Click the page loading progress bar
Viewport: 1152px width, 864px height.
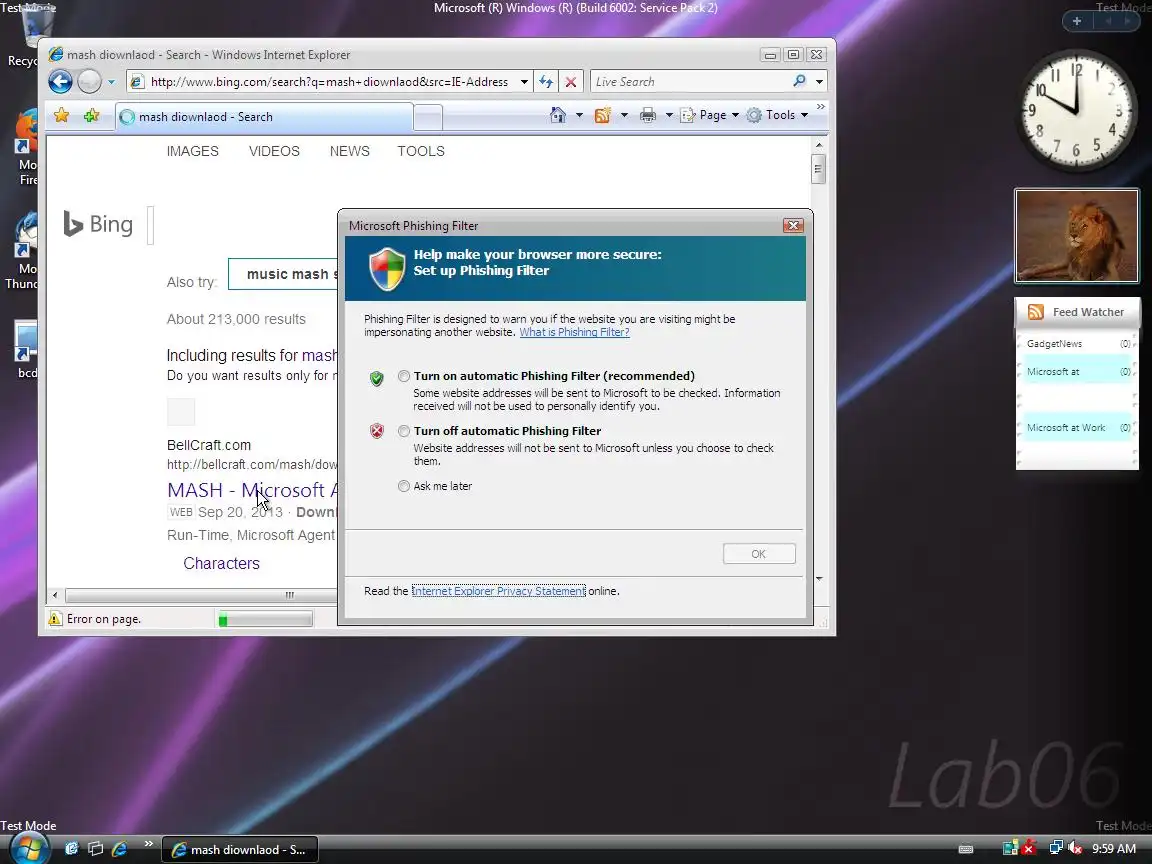point(264,620)
